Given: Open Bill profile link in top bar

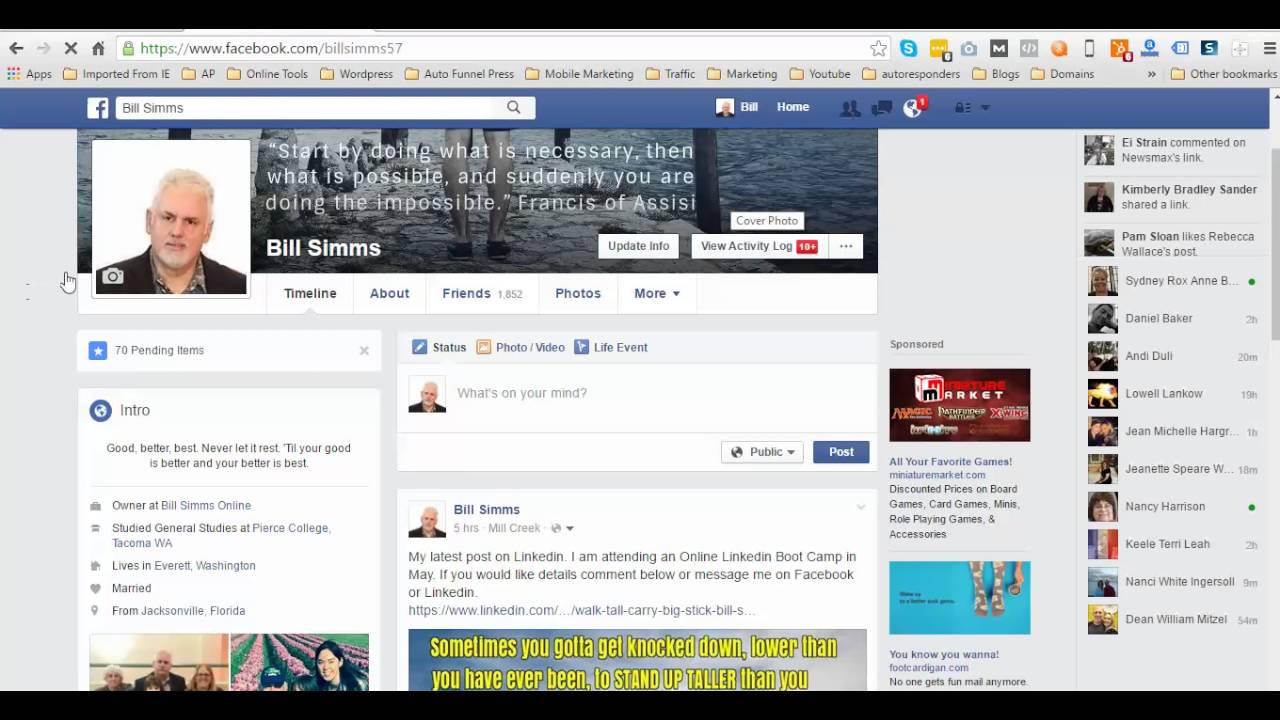Looking at the screenshot, I should click(x=737, y=107).
